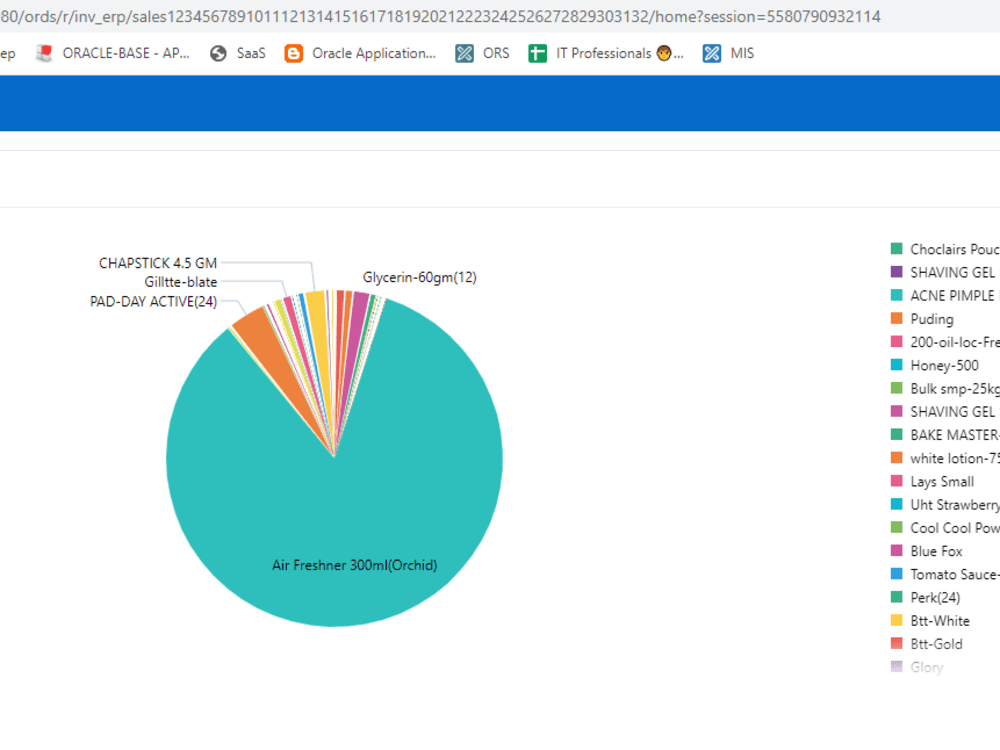Select Perk(24) legend entry text
This screenshot has height=750, width=1000.
point(935,598)
